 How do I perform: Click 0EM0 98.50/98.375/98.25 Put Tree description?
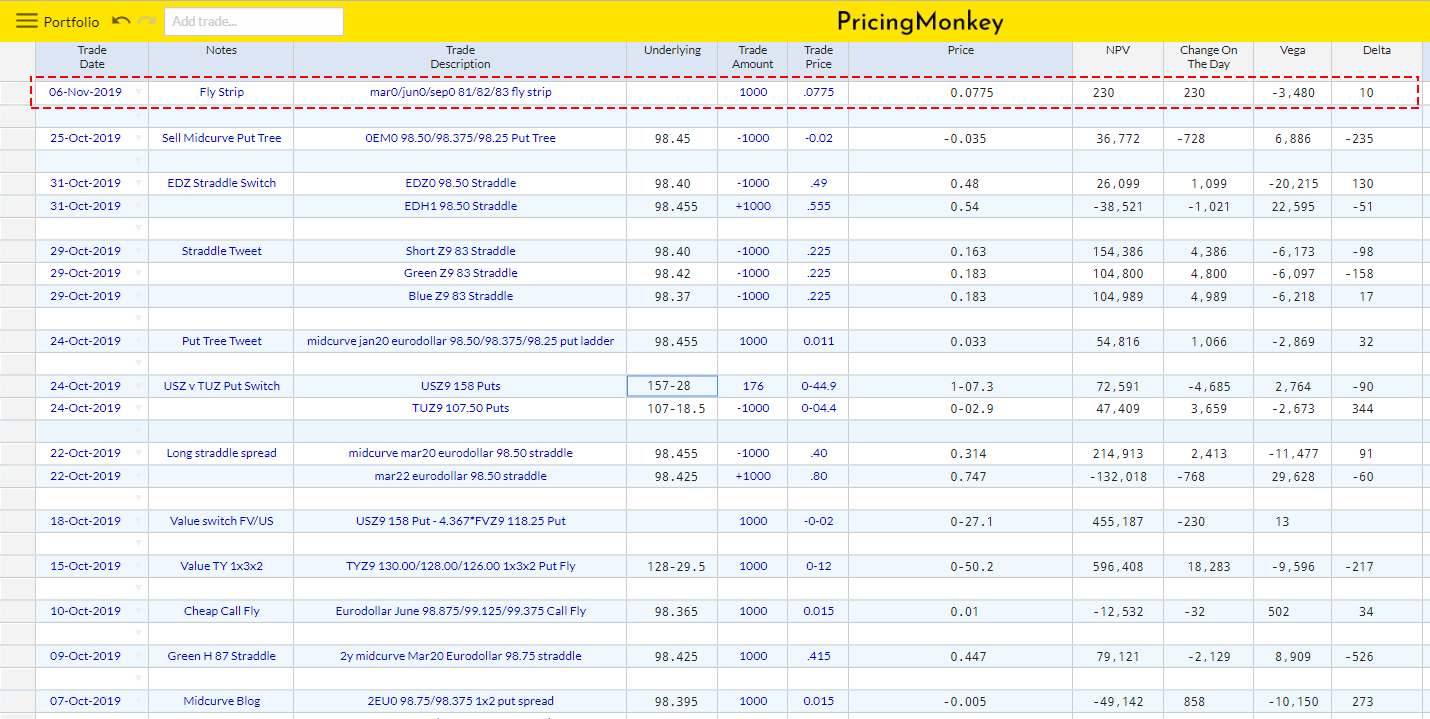460,138
